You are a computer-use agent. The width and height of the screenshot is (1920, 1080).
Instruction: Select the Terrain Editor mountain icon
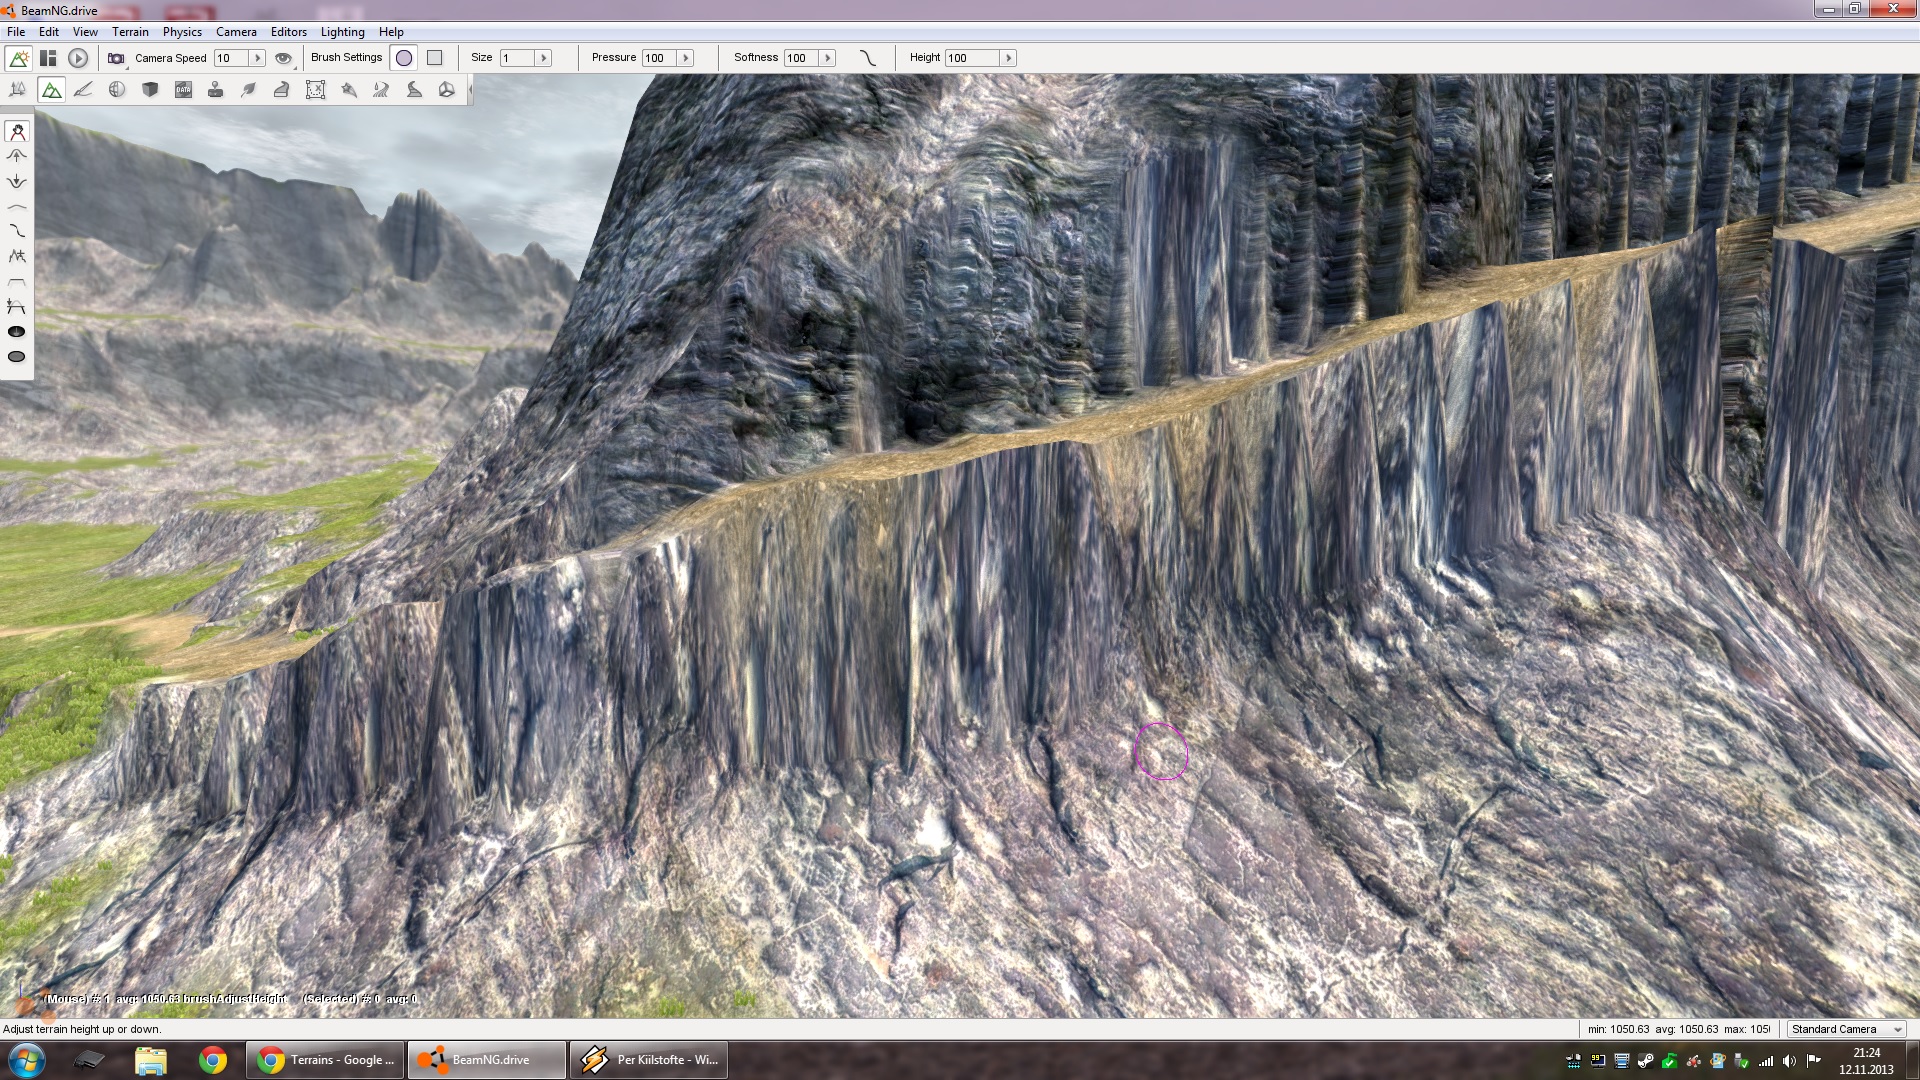51,90
